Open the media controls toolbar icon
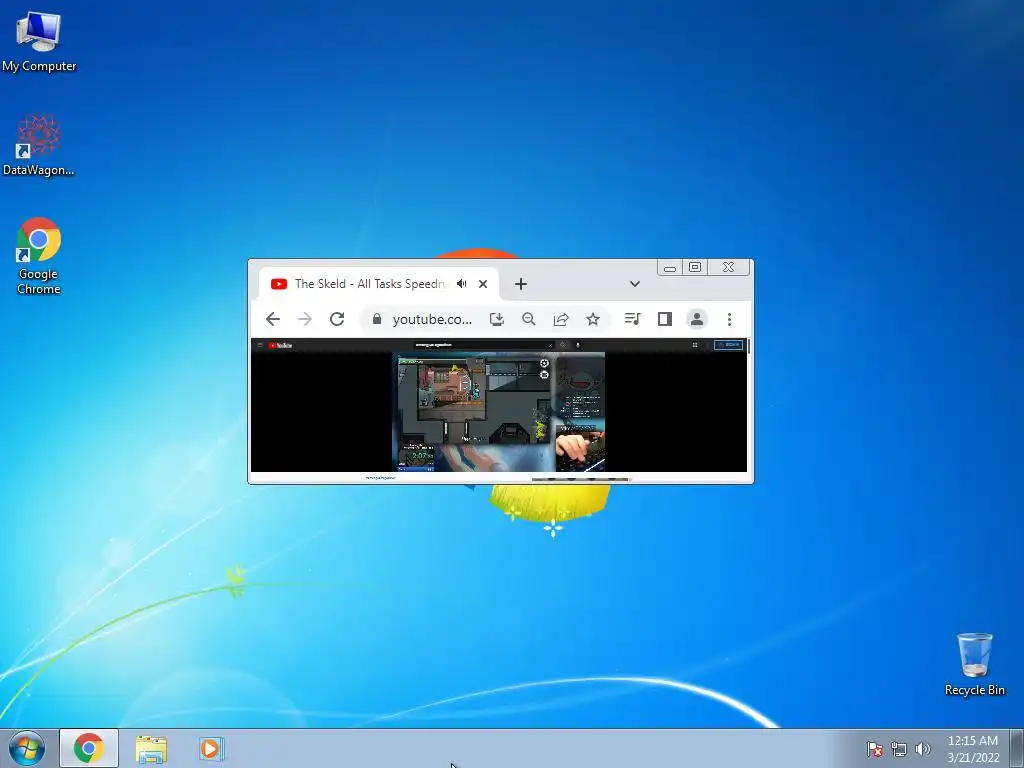The height and width of the screenshot is (768, 1024). tap(632, 319)
